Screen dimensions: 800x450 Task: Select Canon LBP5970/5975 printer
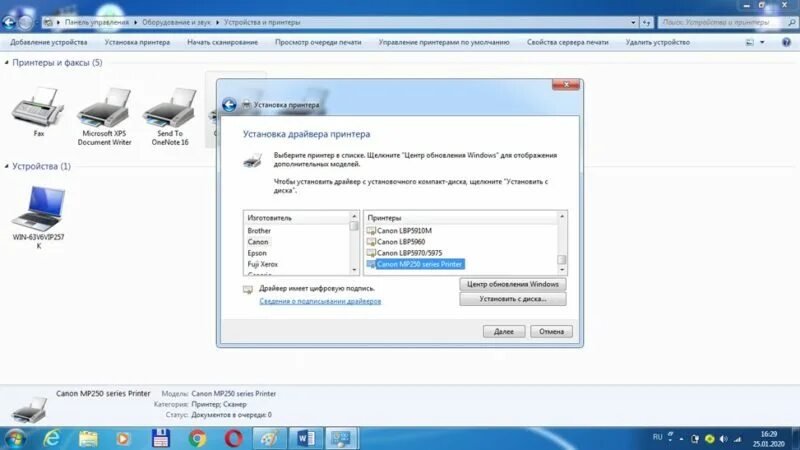(405, 253)
